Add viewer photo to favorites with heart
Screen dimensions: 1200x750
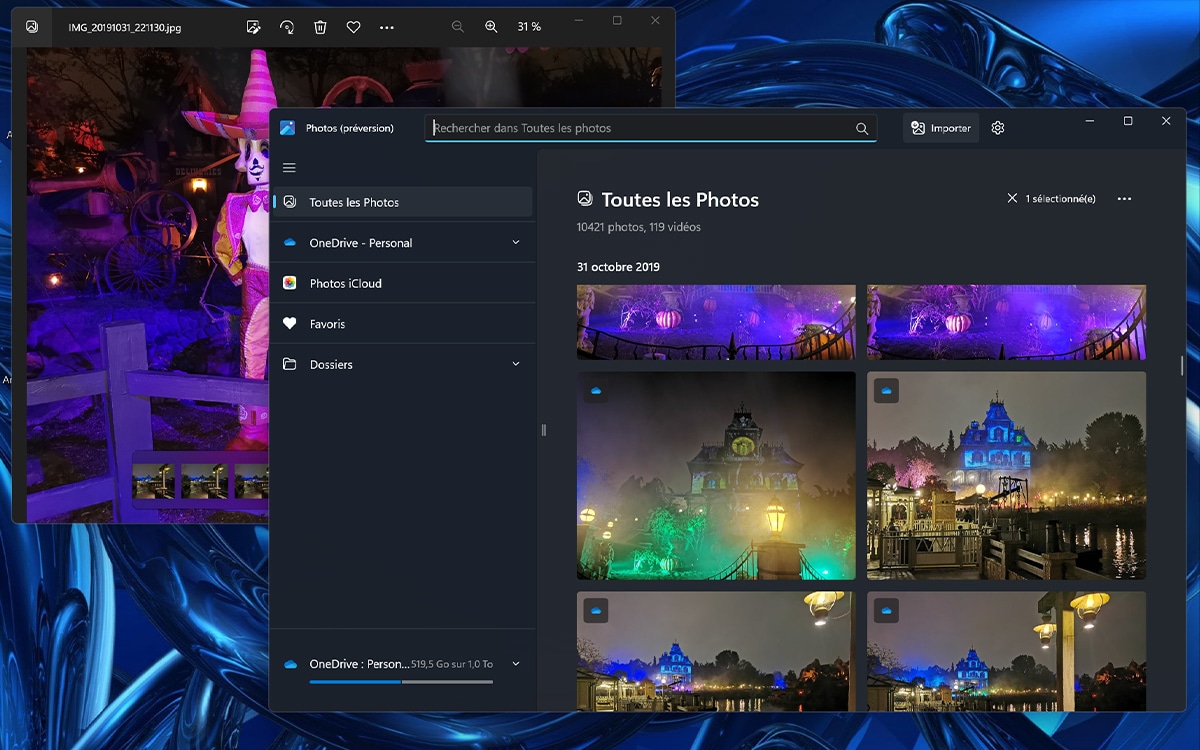coord(353,27)
